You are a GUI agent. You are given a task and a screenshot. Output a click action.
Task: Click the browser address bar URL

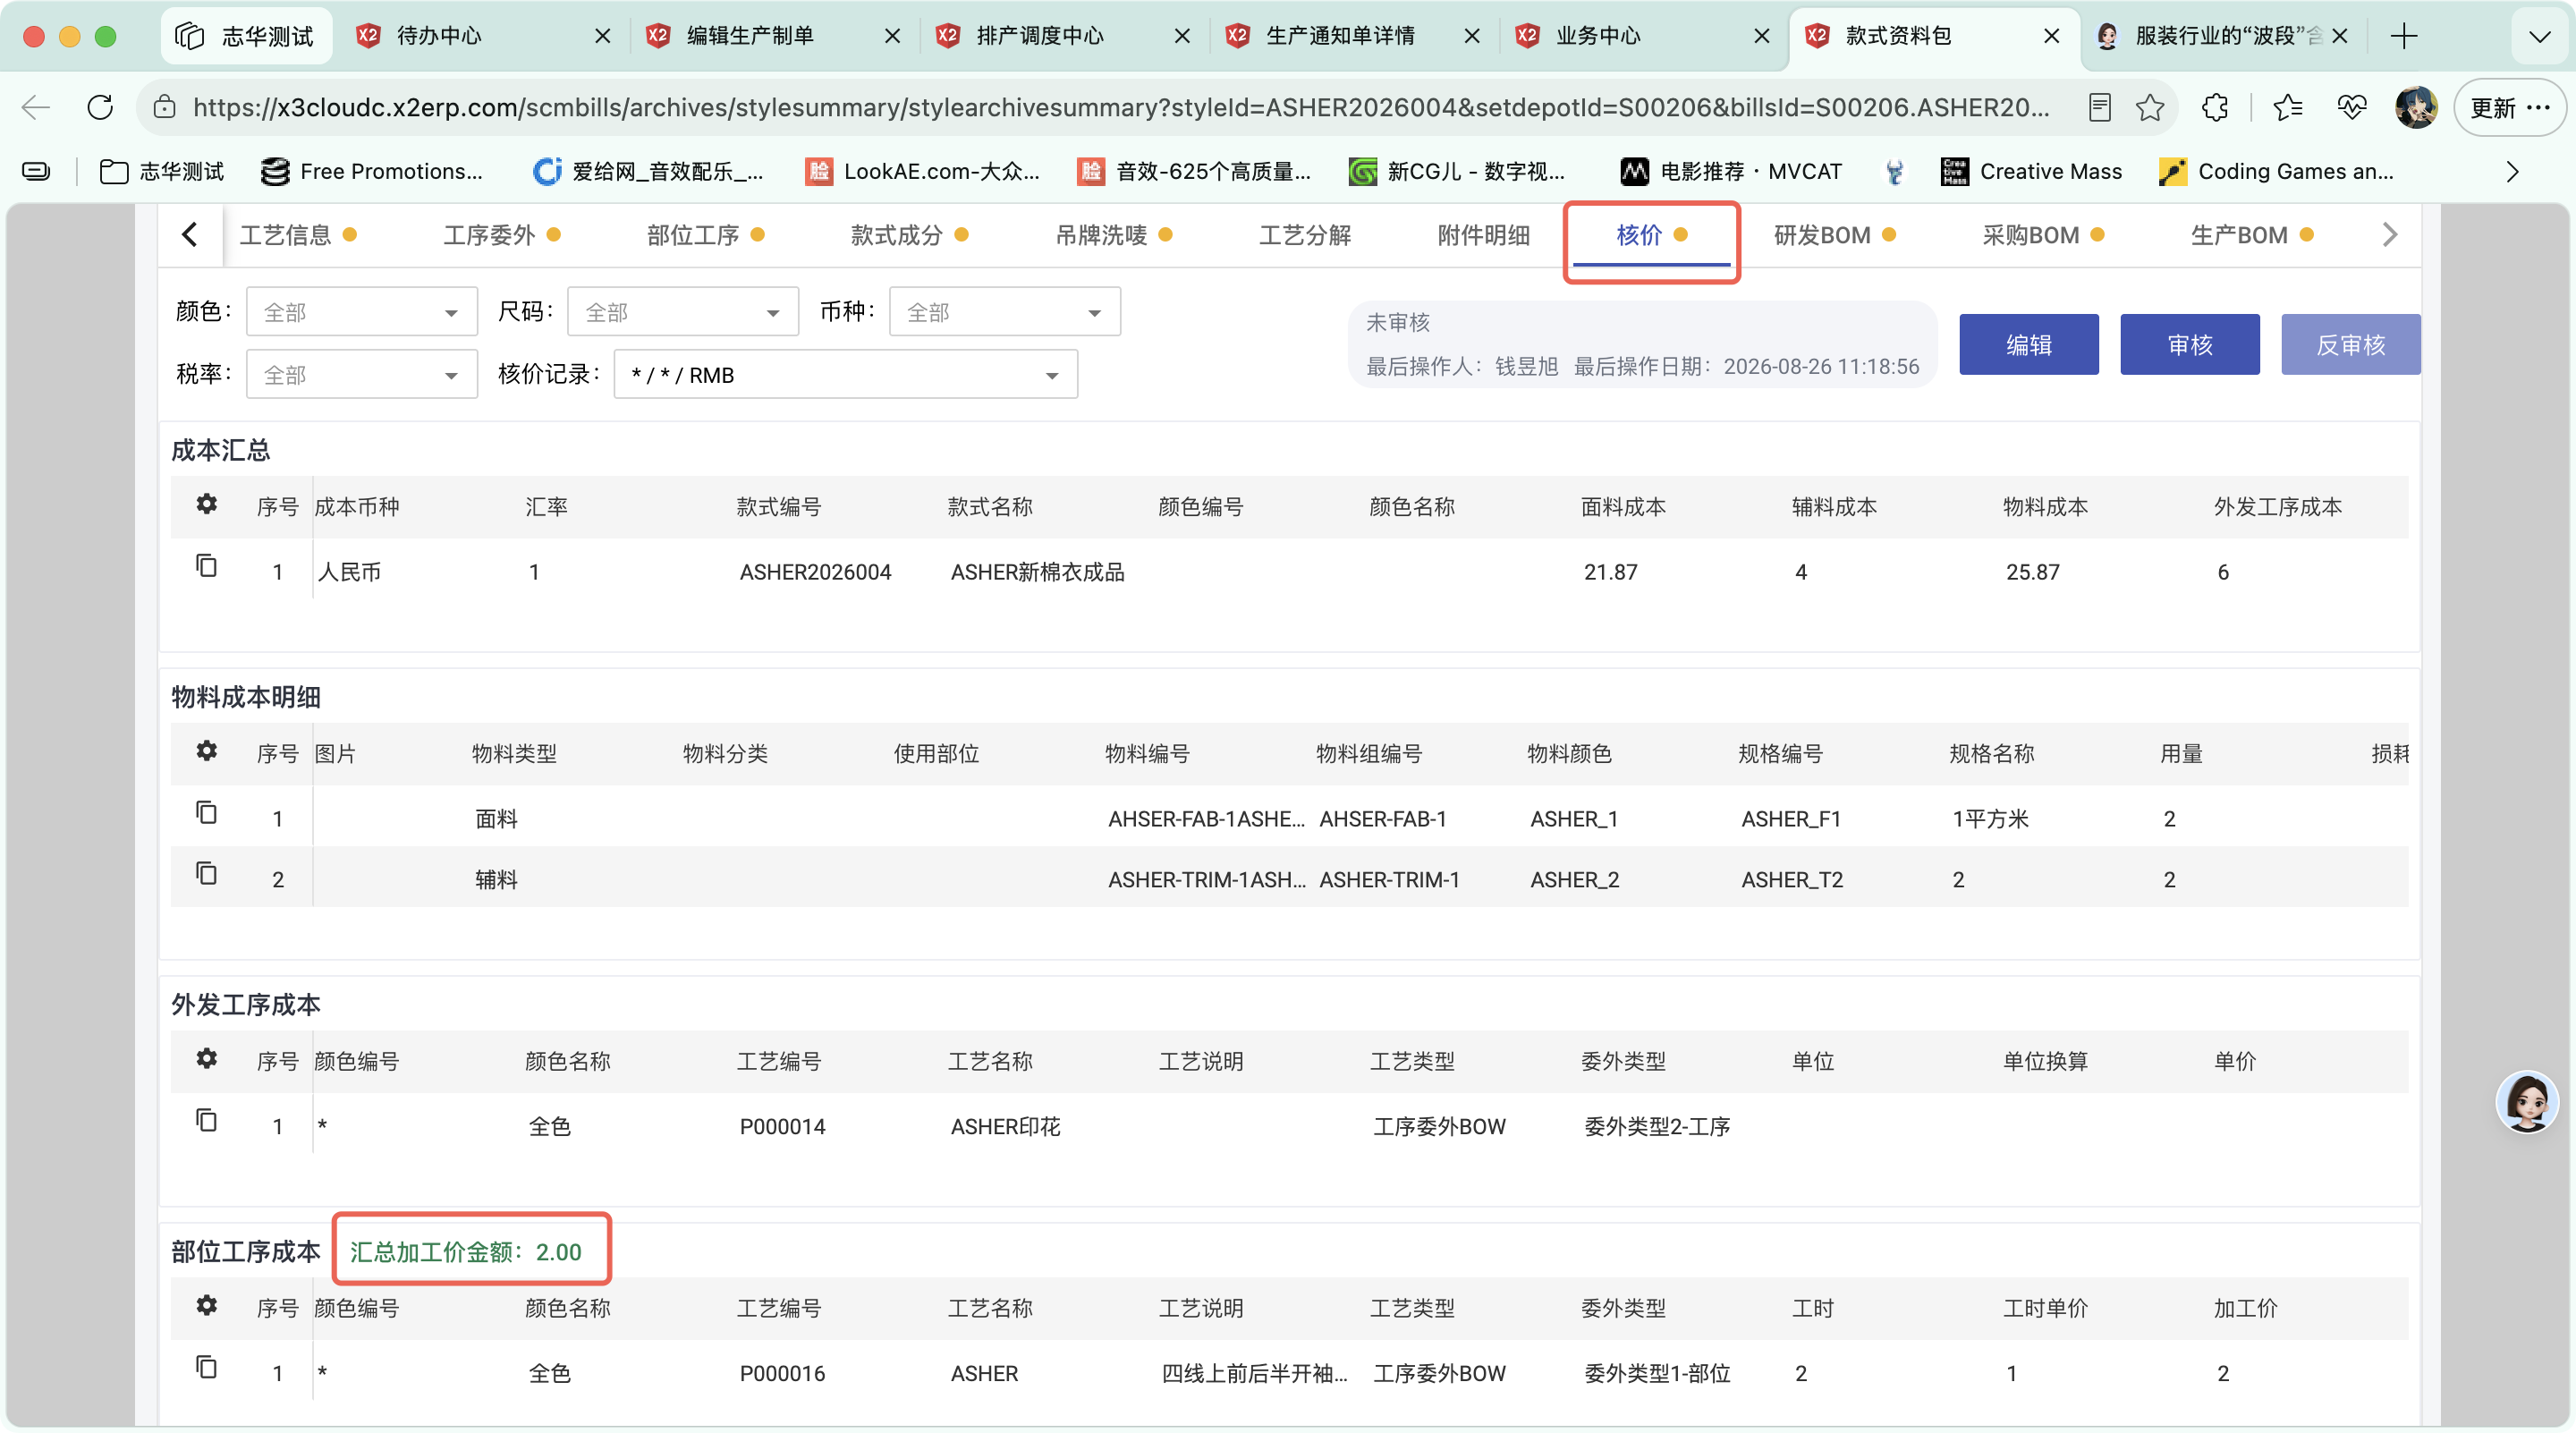pyautogui.click(x=1120, y=107)
